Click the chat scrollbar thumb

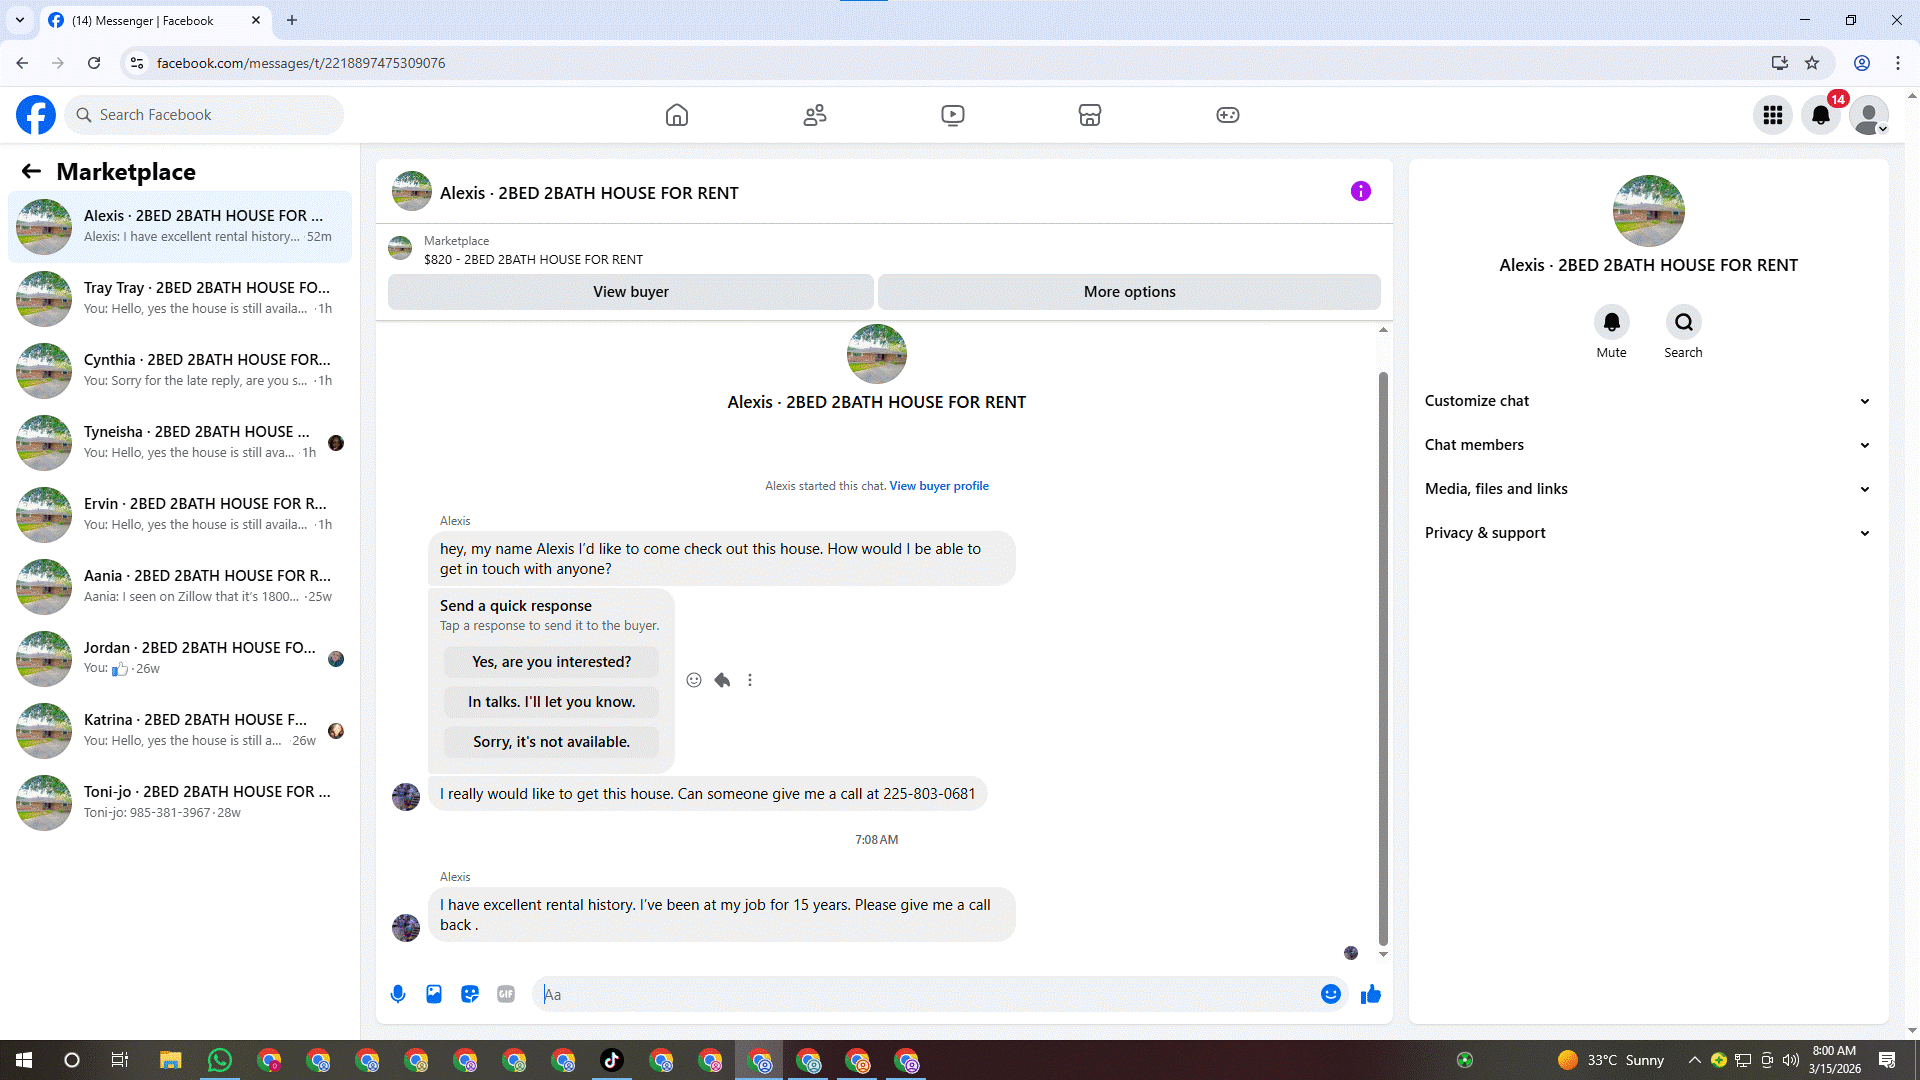pos(1383,658)
